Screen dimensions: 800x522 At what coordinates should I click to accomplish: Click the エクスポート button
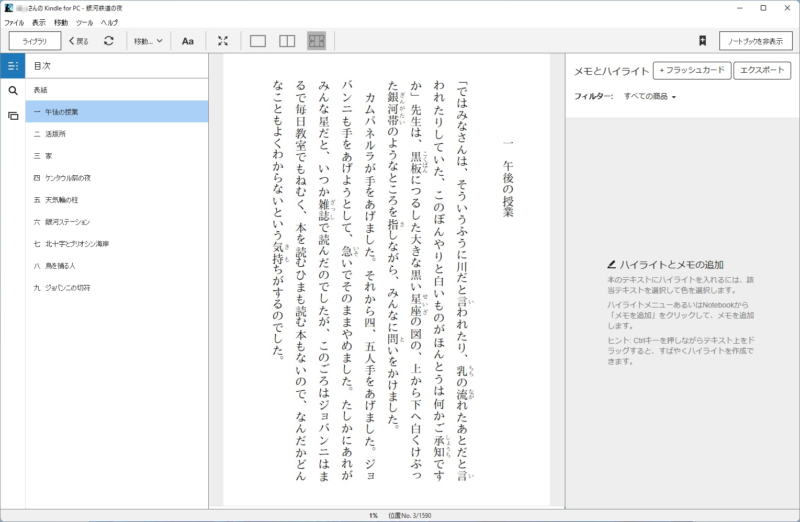click(762, 70)
